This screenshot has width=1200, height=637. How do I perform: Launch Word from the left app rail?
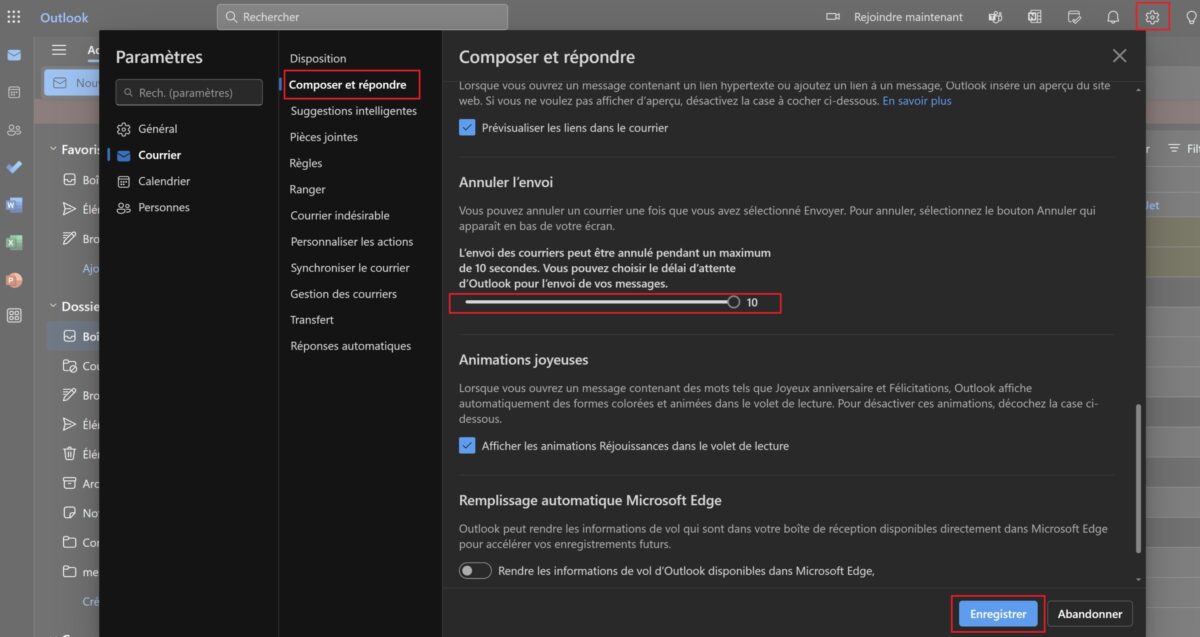[x=14, y=205]
